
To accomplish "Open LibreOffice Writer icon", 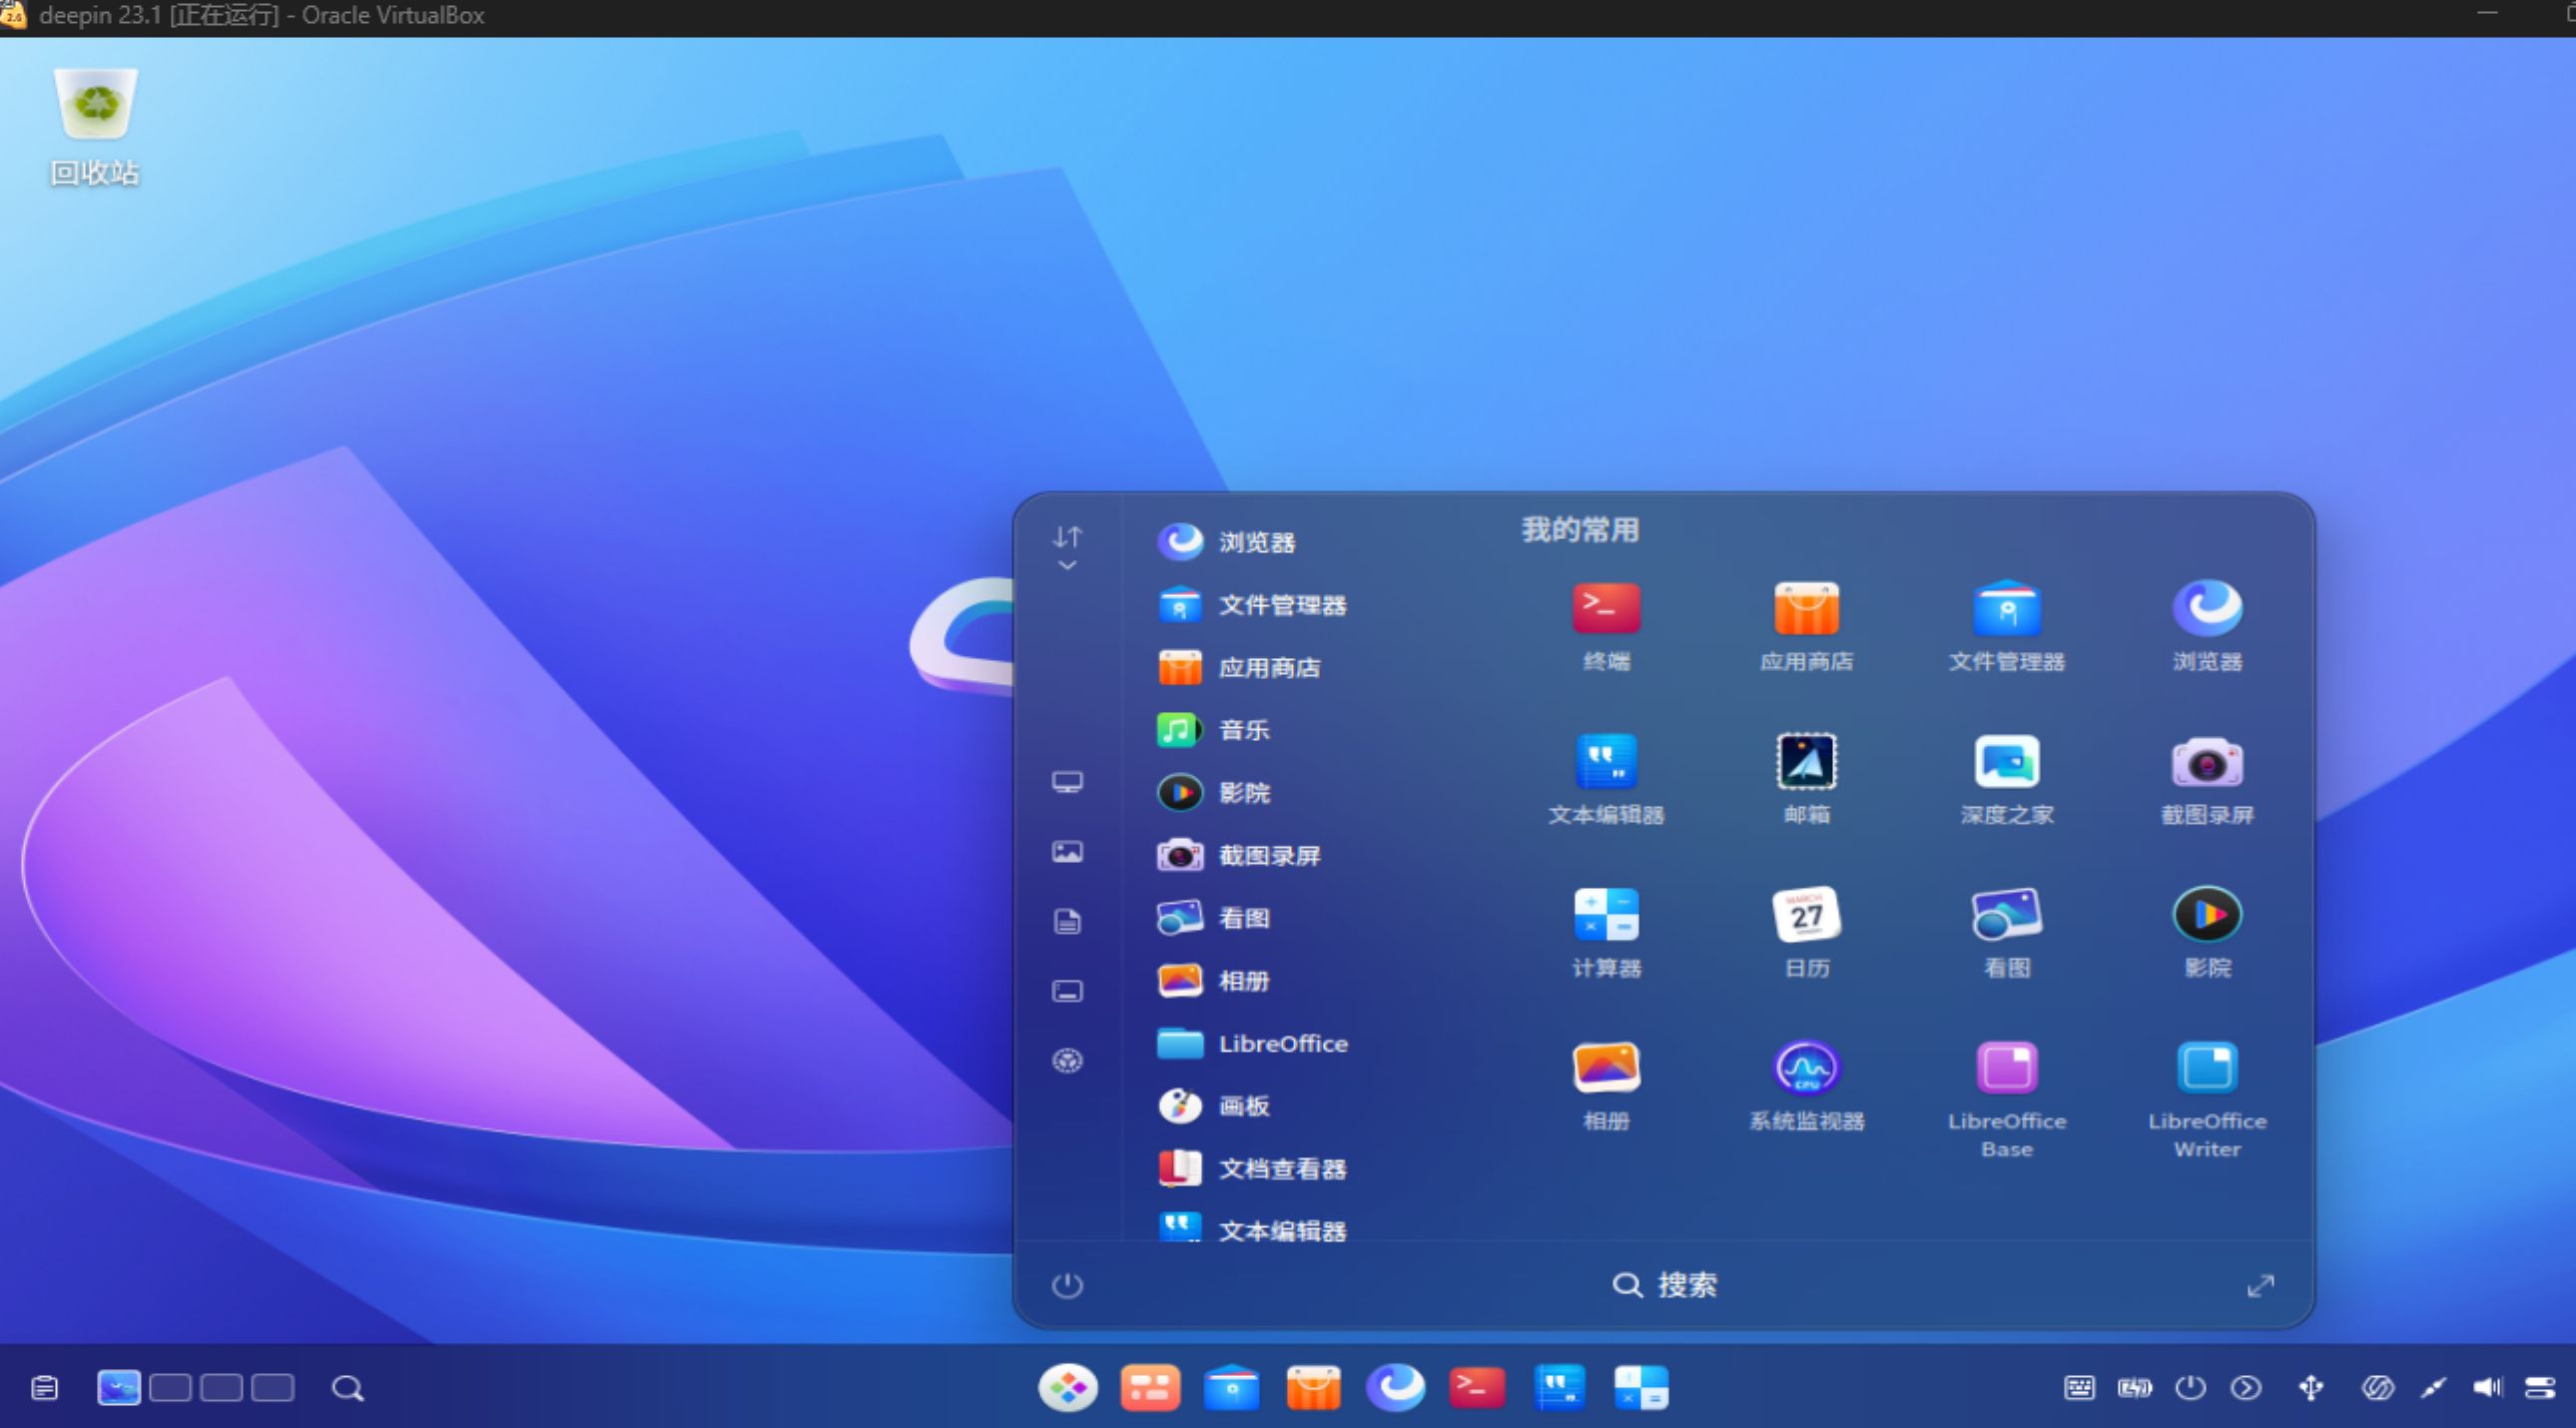I will (x=2207, y=1069).
